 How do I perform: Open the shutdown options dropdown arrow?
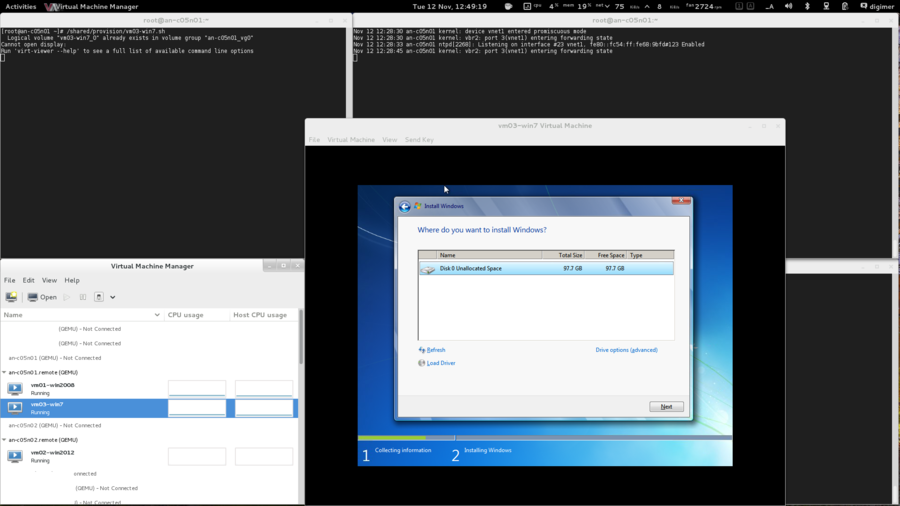coord(112,297)
